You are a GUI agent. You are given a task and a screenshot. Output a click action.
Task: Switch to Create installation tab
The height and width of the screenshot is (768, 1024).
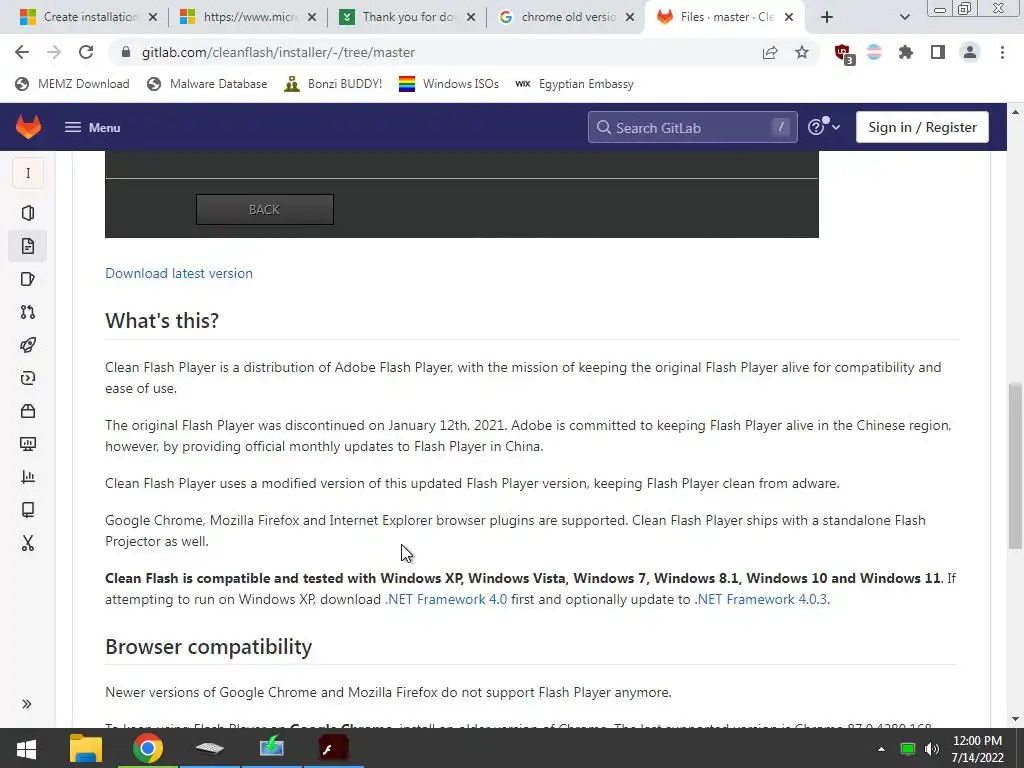90,17
